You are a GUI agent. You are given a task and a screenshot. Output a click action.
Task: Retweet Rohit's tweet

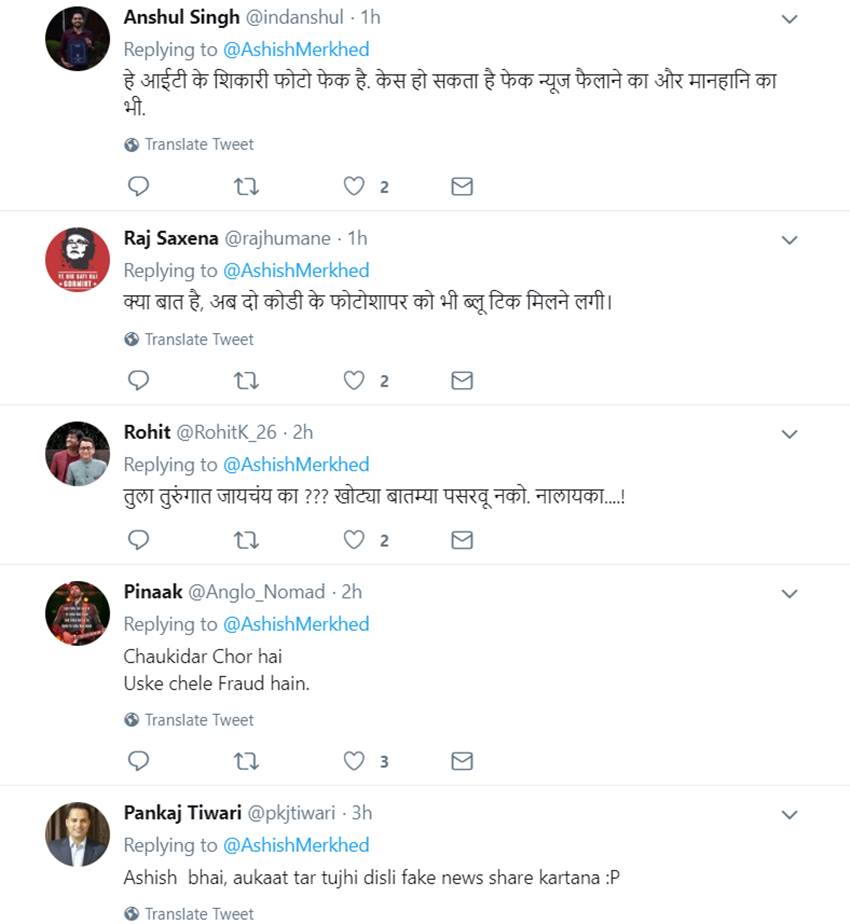[246, 540]
